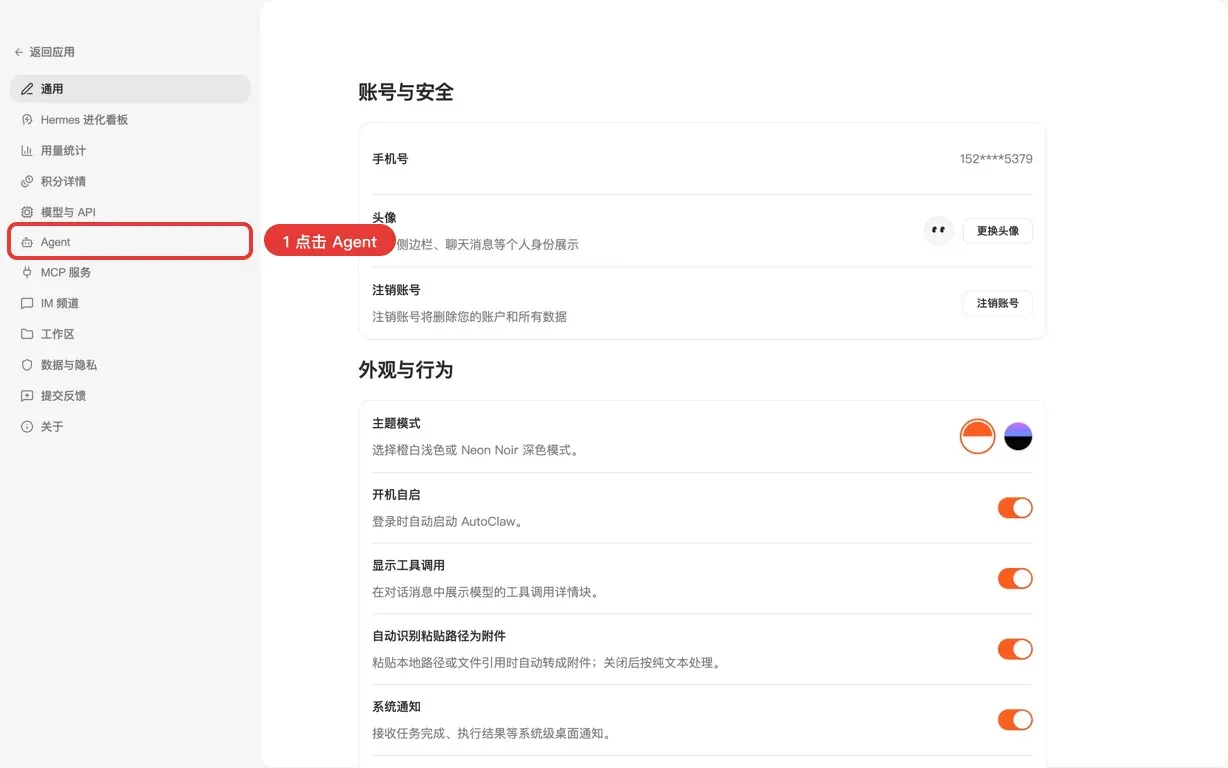Open 工作区 settings
The height and width of the screenshot is (768, 1228).
point(130,334)
